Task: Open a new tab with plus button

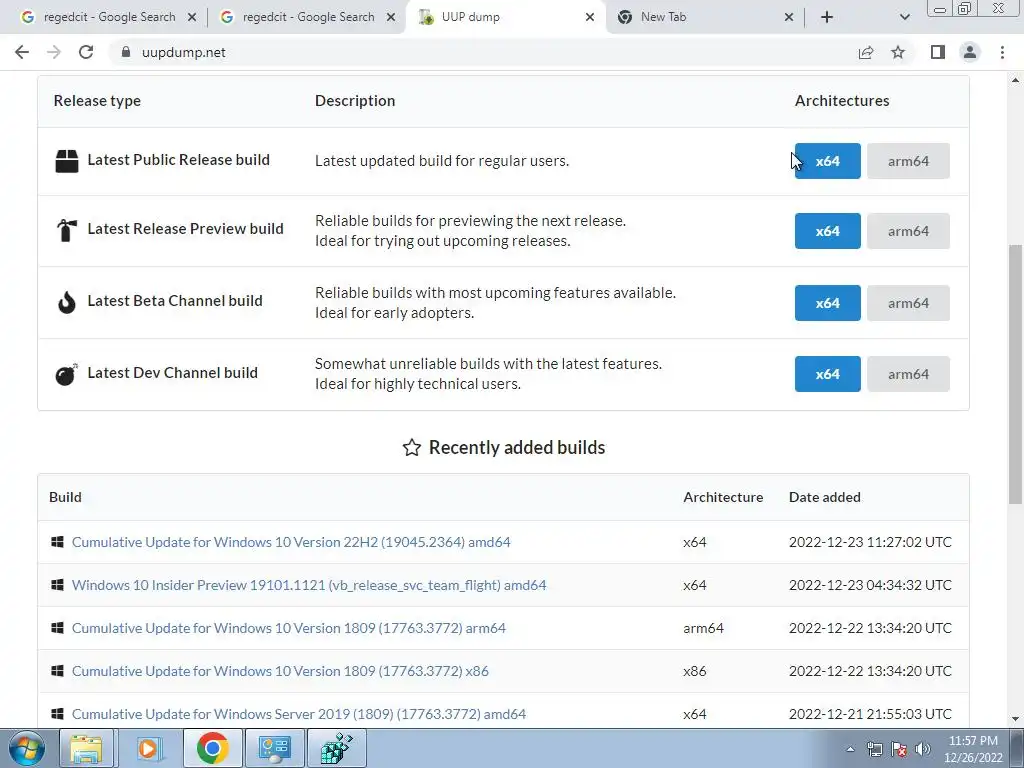Action: 827,17
